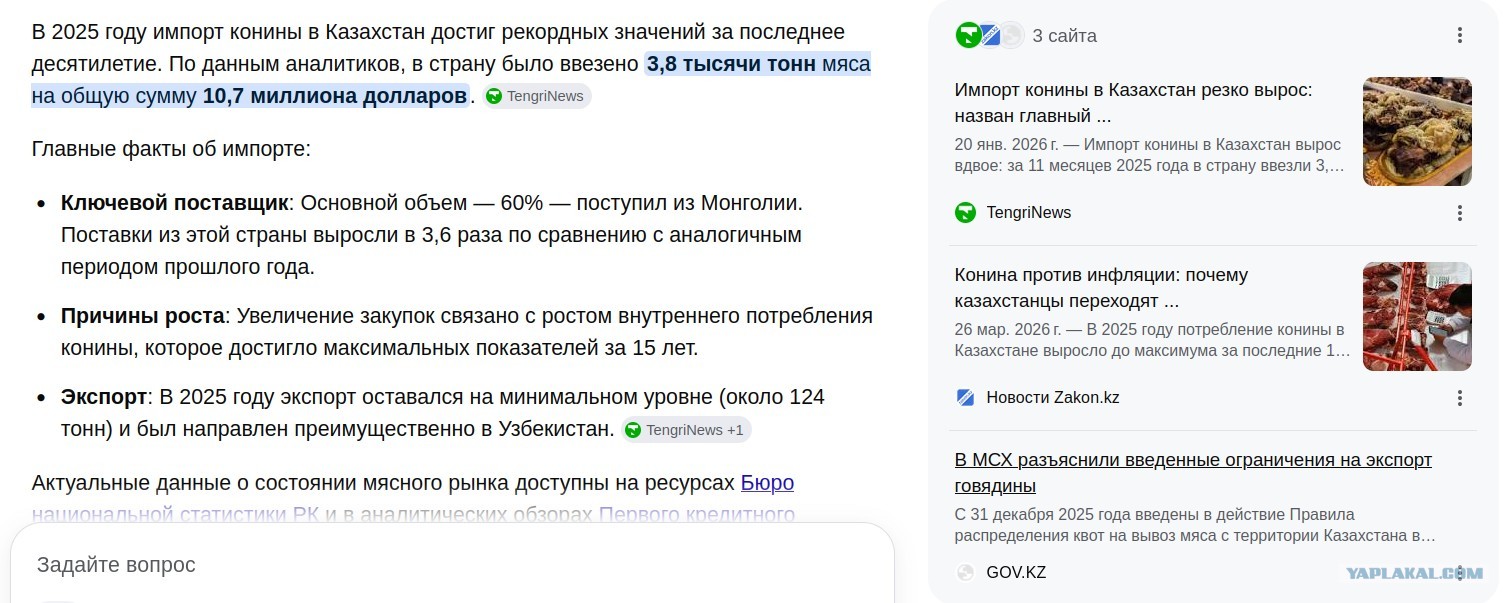Open three-dot menu for GOV.KZ result
This screenshot has height=603, width=1509.
coord(1460,573)
